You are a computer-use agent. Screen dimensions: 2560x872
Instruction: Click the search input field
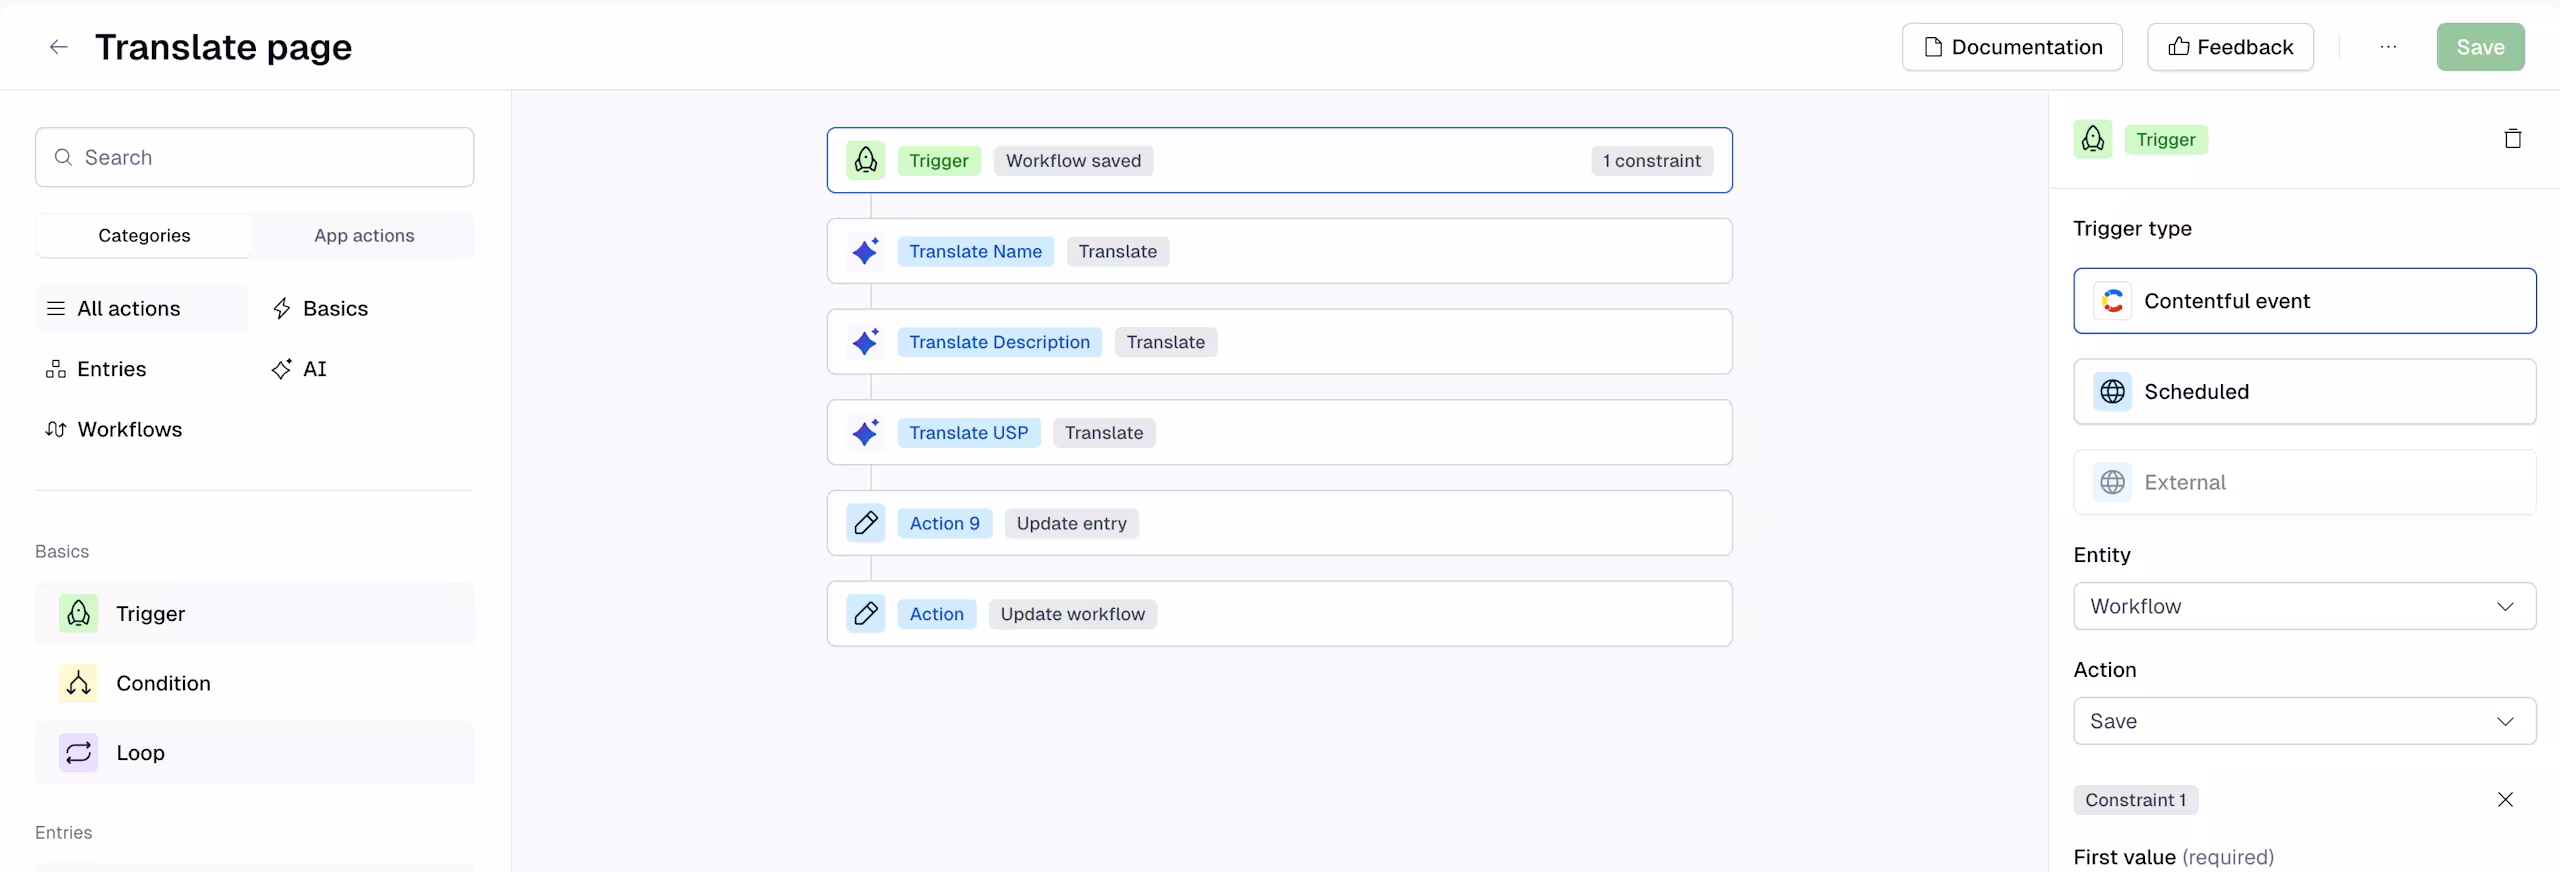[x=254, y=157]
